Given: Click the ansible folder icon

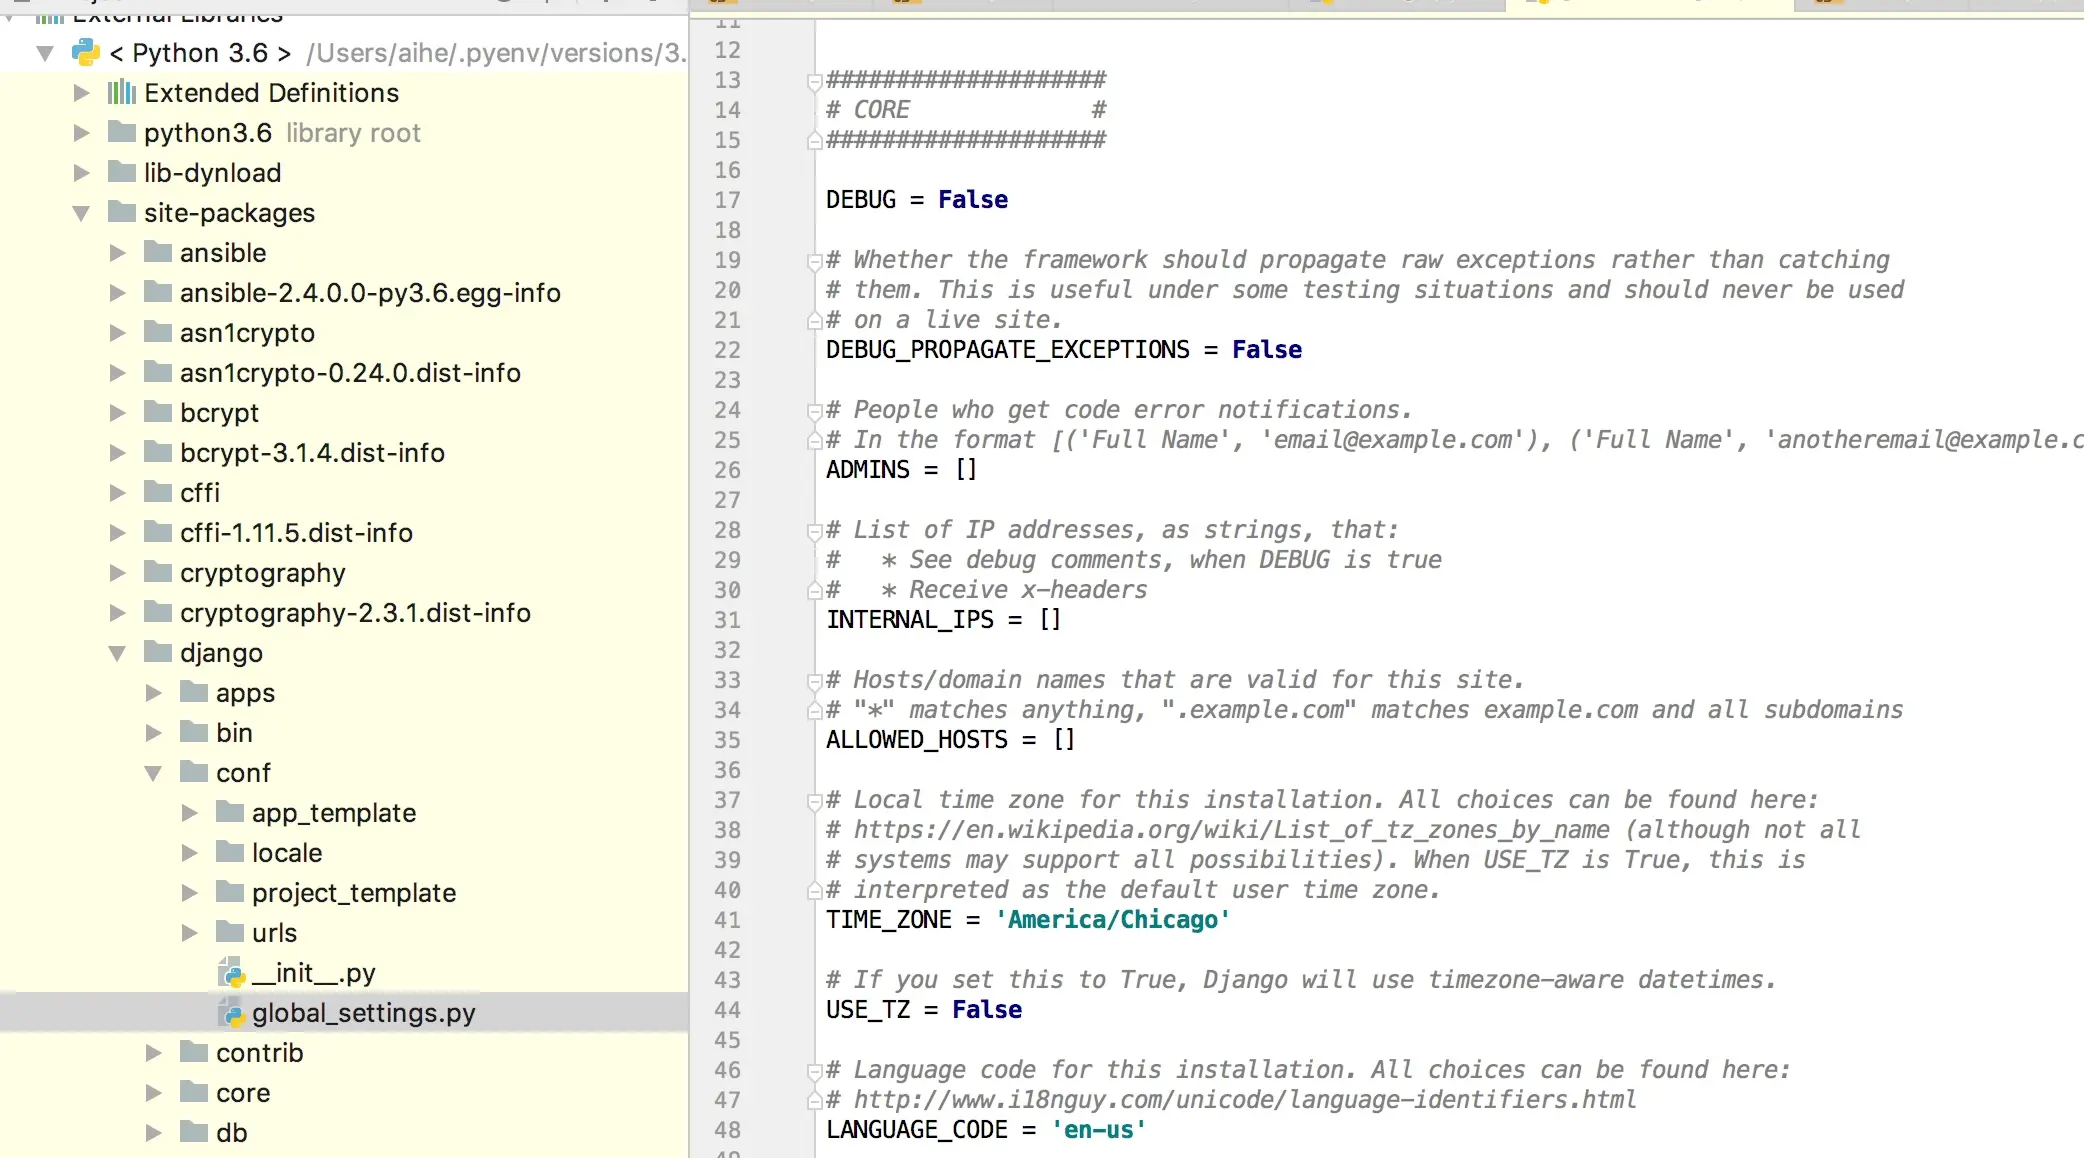Looking at the screenshot, I should (x=158, y=252).
